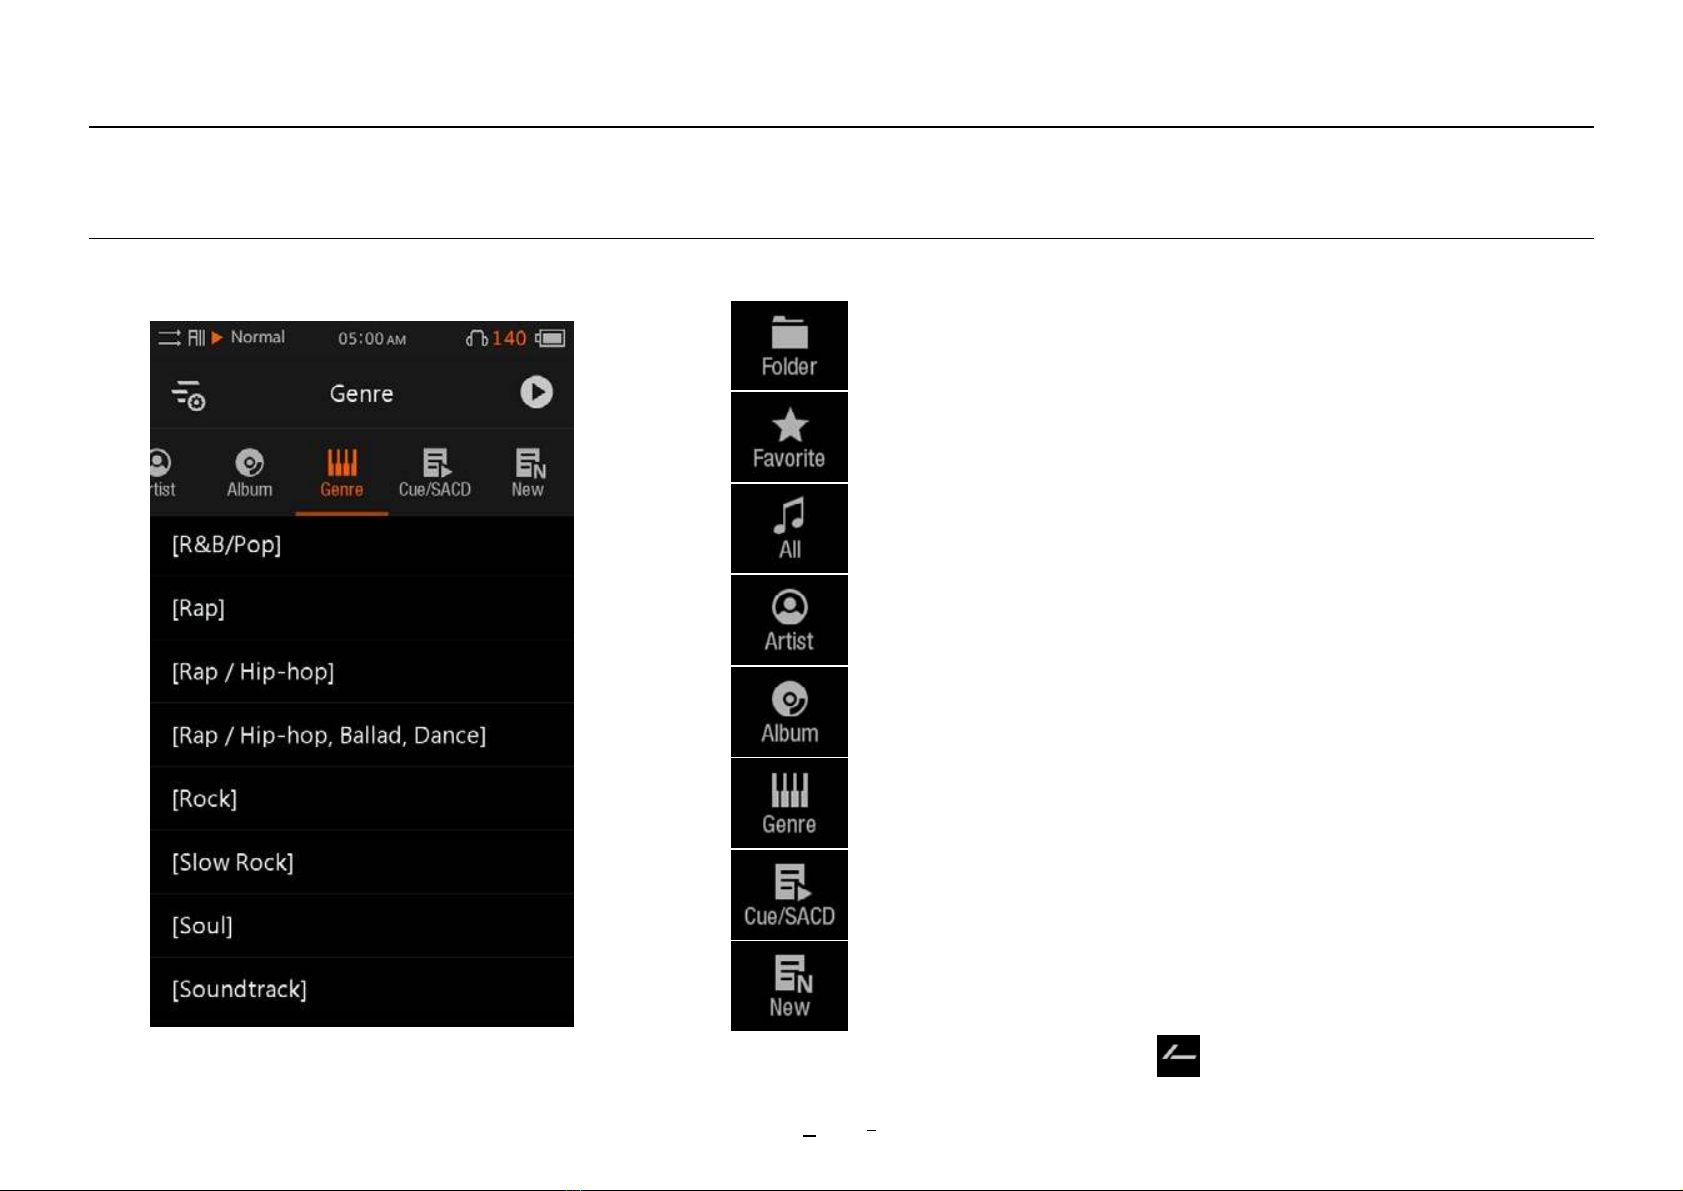
Task: Click the Cue/SACD icon in the column
Action: [x=789, y=895]
